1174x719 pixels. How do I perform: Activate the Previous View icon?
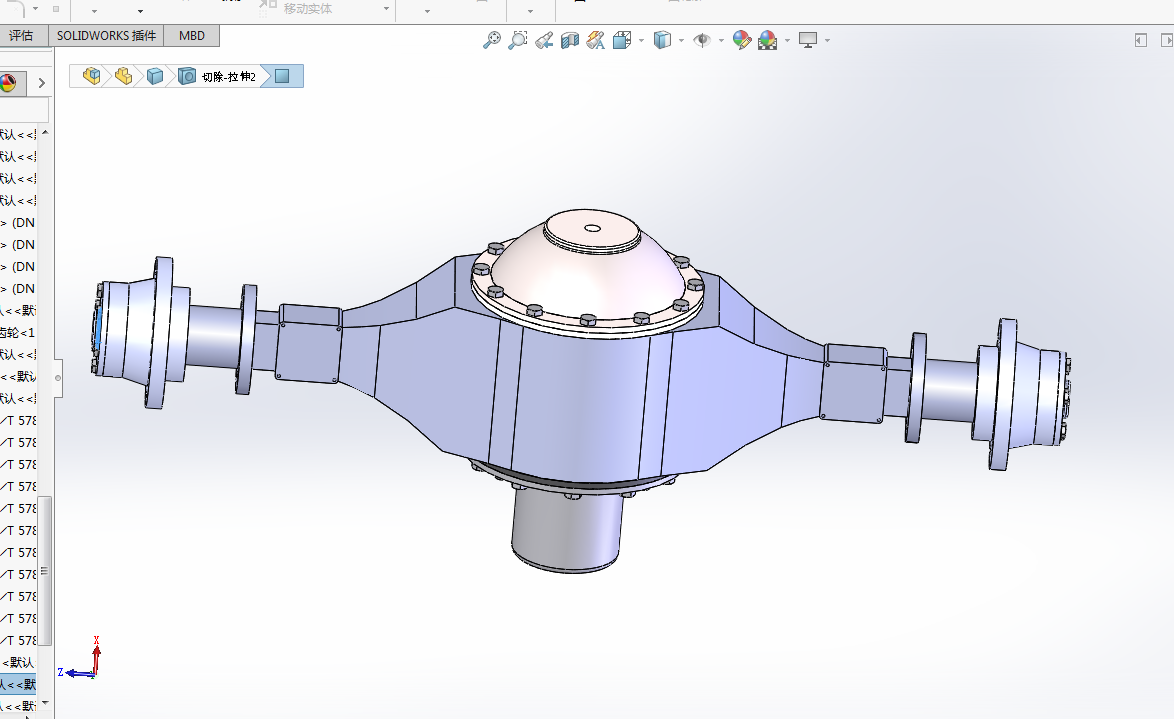(544, 40)
